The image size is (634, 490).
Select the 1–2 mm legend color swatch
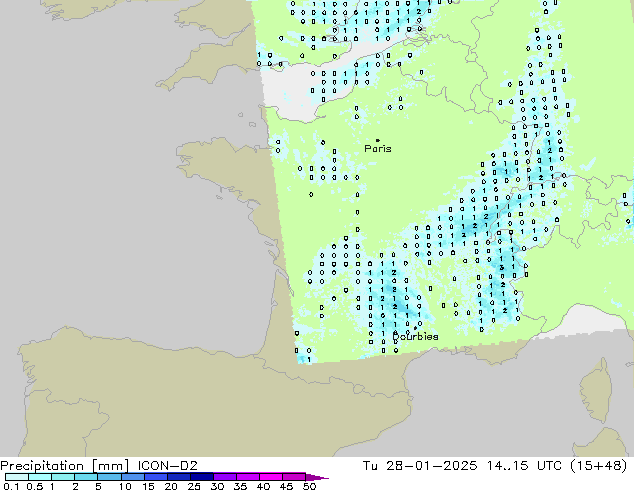(x=63, y=477)
